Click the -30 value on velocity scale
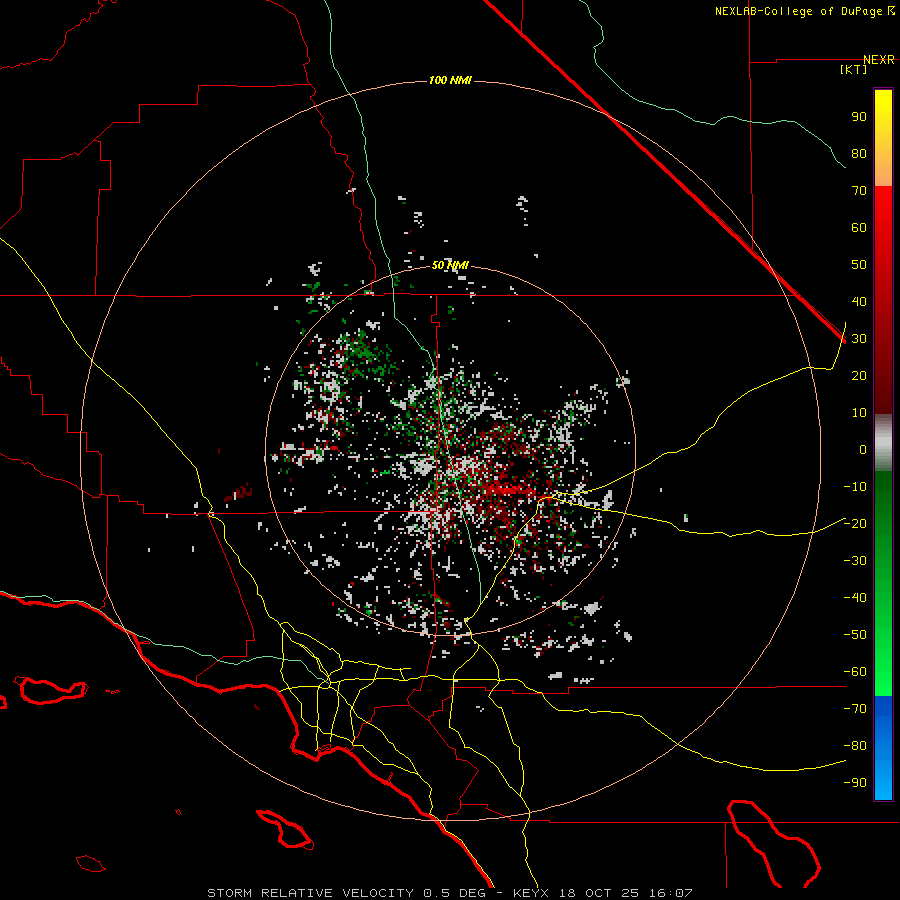Screen dimensions: 900x900 [855, 561]
